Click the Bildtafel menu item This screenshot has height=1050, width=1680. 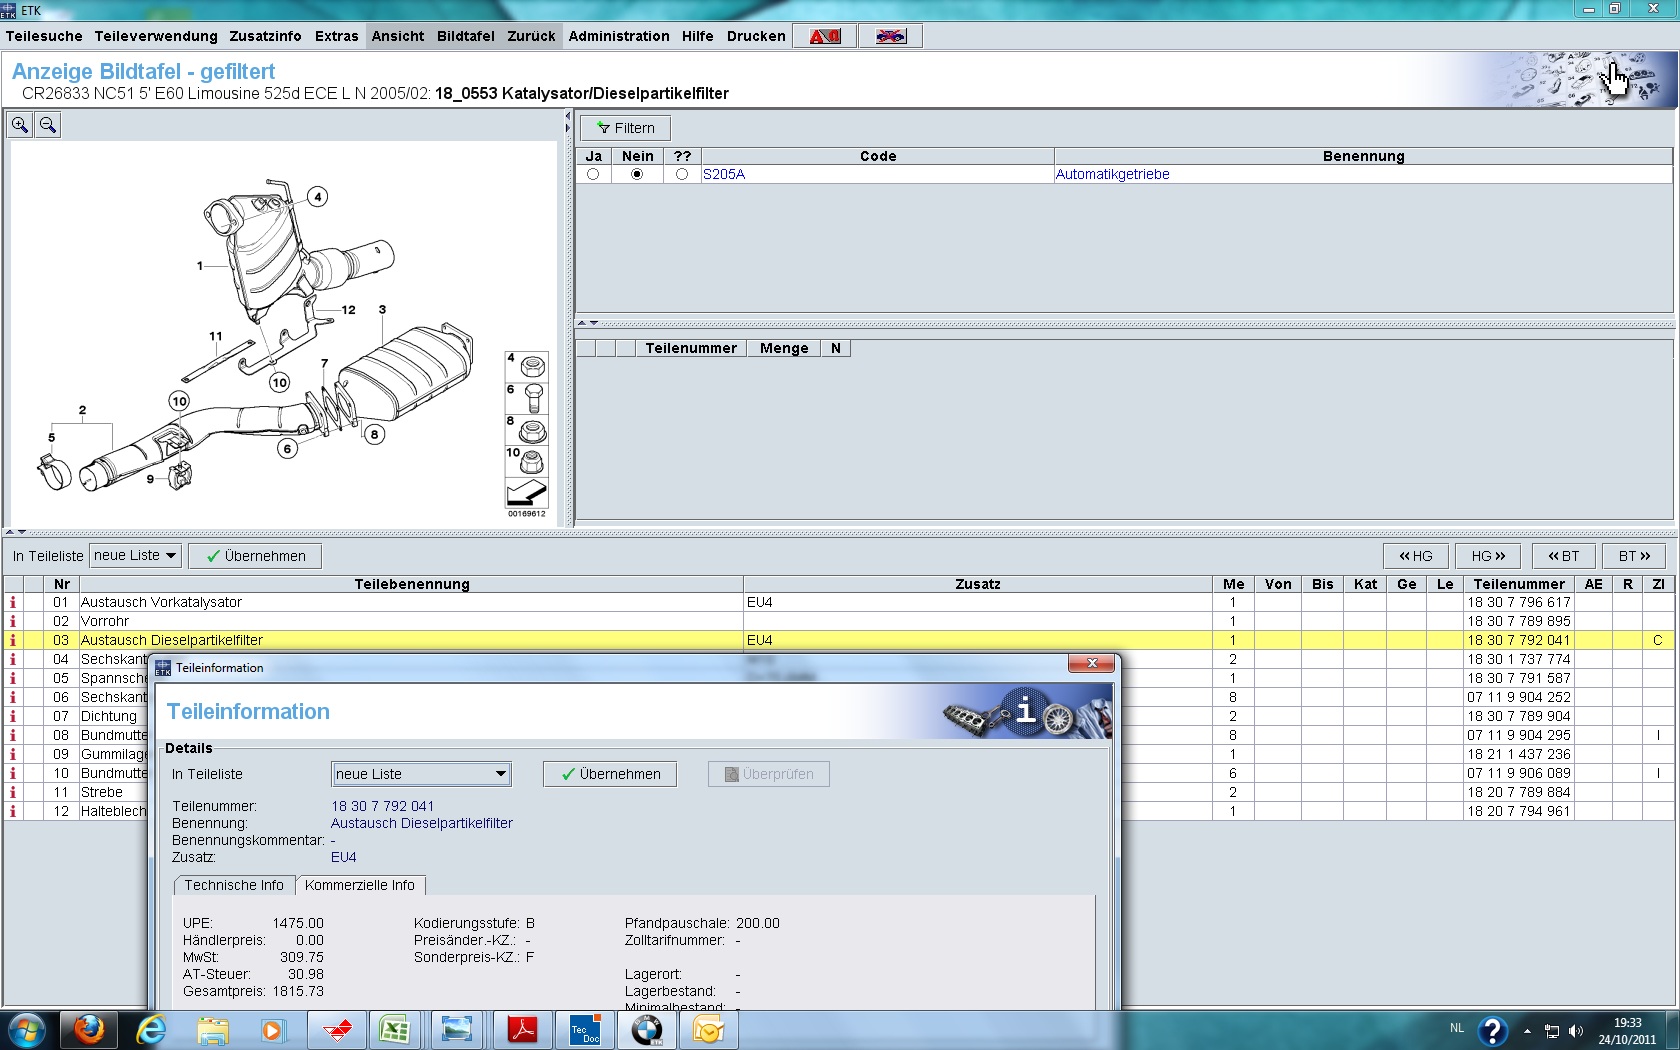coord(466,36)
